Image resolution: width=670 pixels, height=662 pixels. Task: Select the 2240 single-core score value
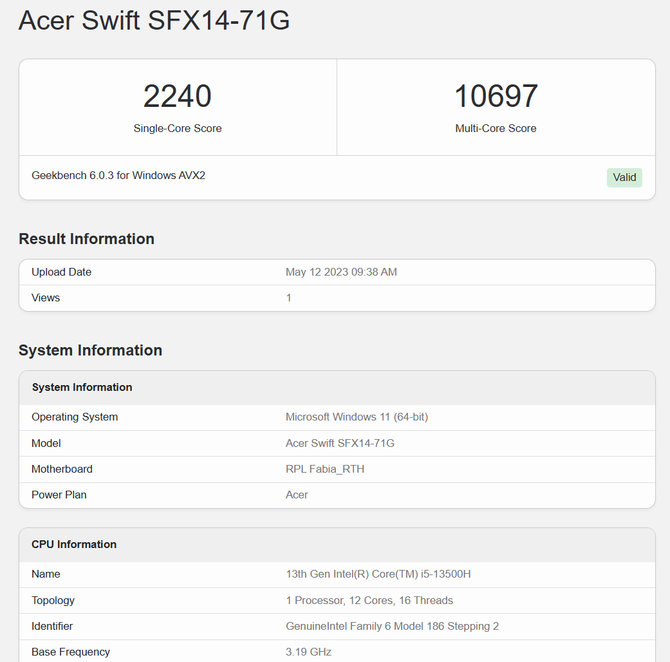[x=177, y=96]
